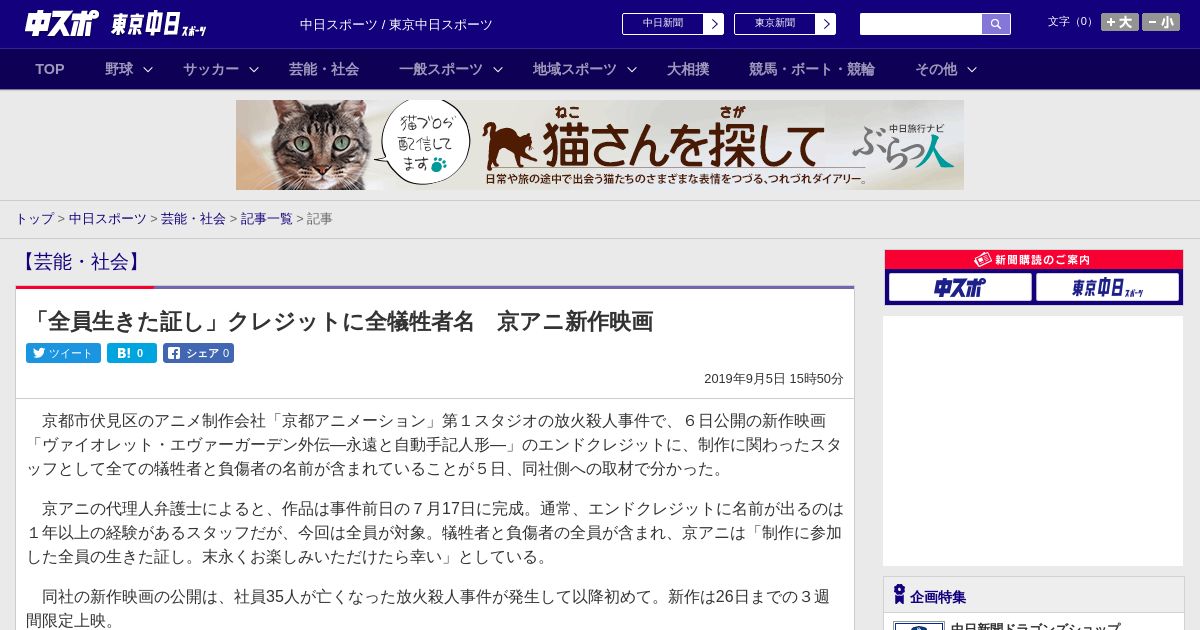The width and height of the screenshot is (1200, 630).
Task: Go to トップ in breadcrumb
Action: point(34,218)
